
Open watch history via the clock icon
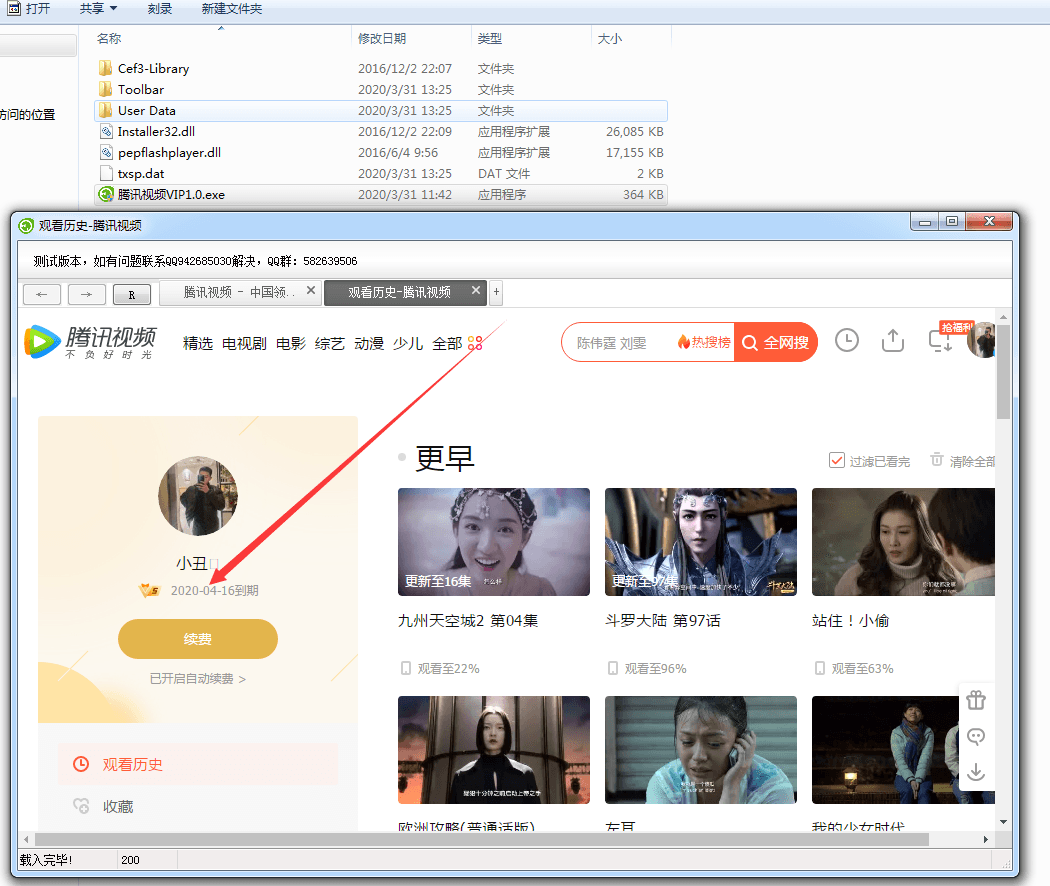(846, 341)
